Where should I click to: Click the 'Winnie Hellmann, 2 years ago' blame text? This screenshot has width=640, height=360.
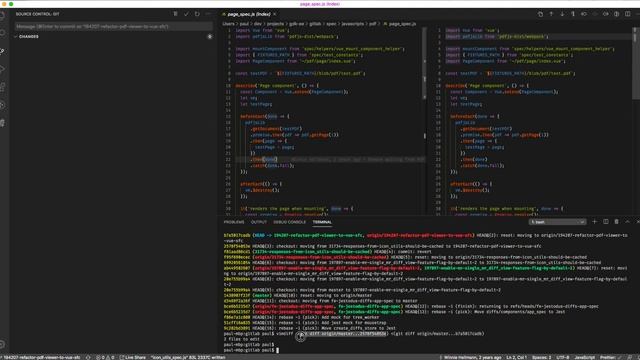click(x=472, y=357)
